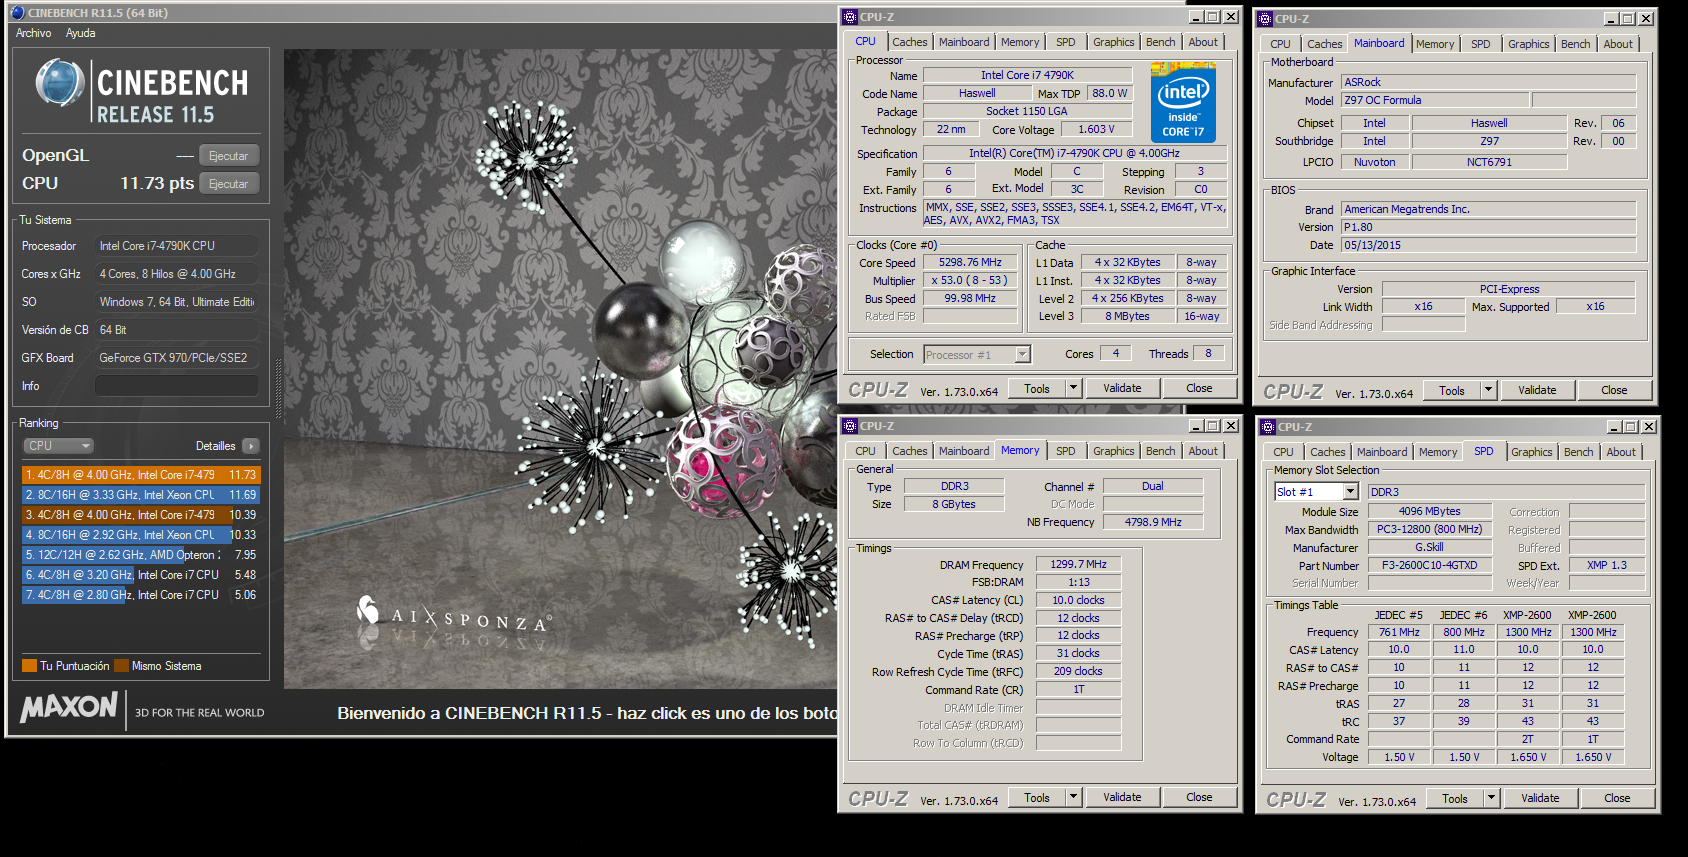Switch to Bench tab in CPU-Z CPU window
The image size is (1688, 857).
(x=1160, y=42)
